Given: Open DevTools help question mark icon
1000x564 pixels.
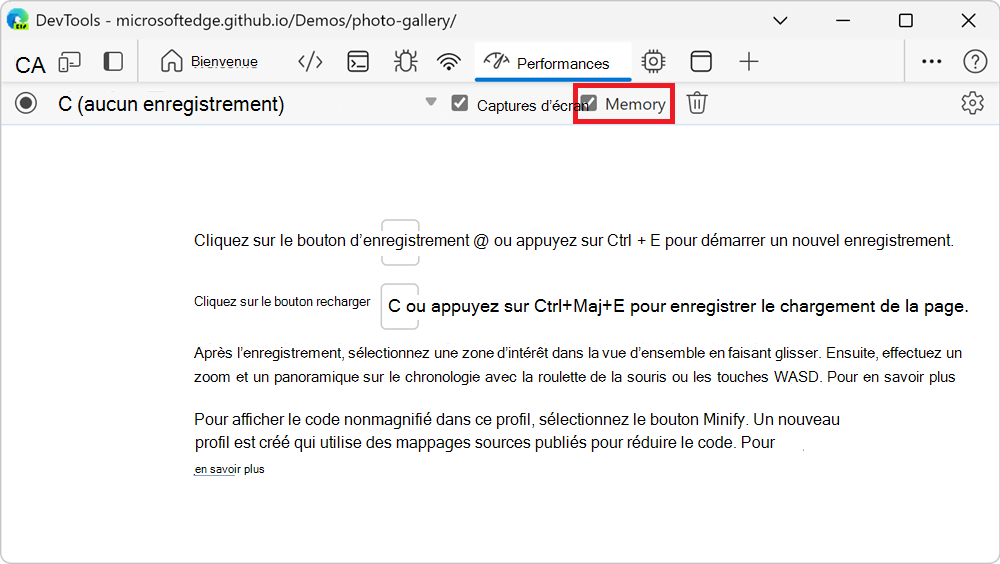Looking at the screenshot, I should pyautogui.click(x=975, y=61).
